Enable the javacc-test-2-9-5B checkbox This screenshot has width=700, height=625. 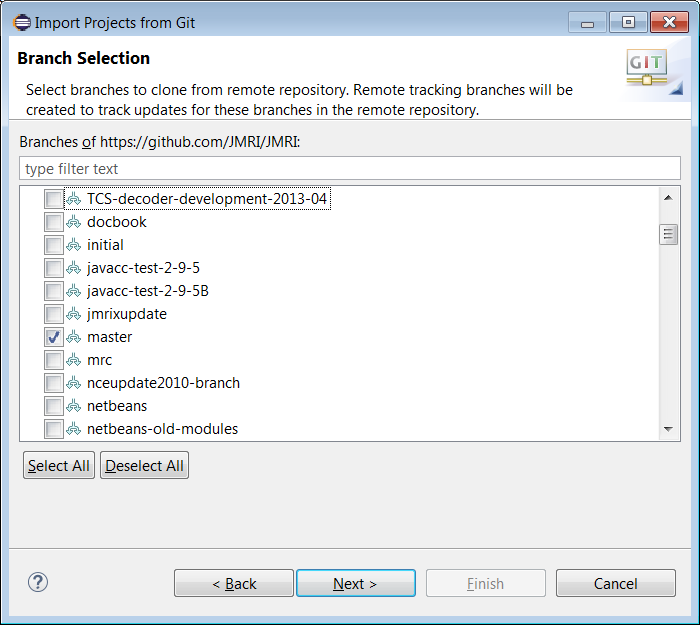click(54, 291)
